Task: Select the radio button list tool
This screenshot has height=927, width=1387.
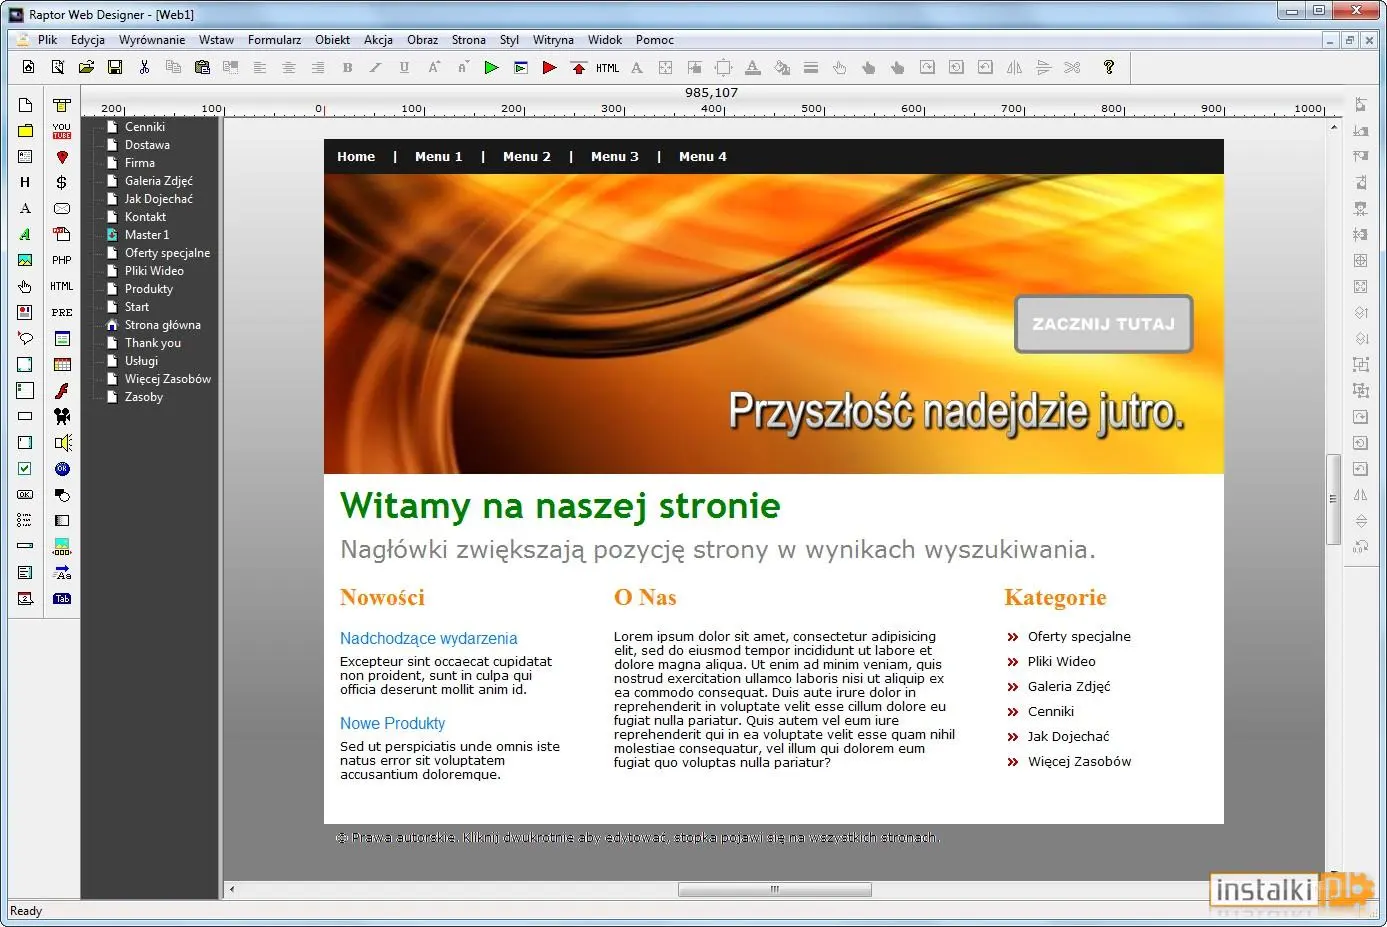Action: (25, 520)
